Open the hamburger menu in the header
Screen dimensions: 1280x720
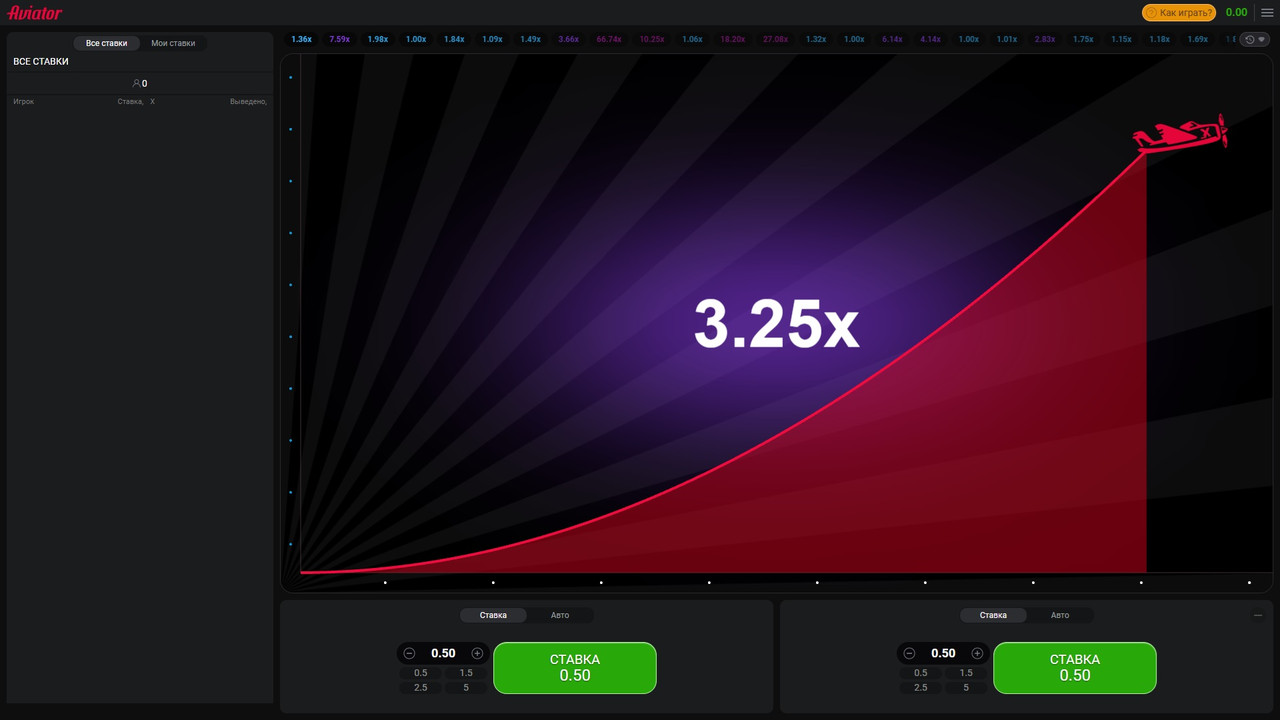pyautogui.click(x=1267, y=13)
